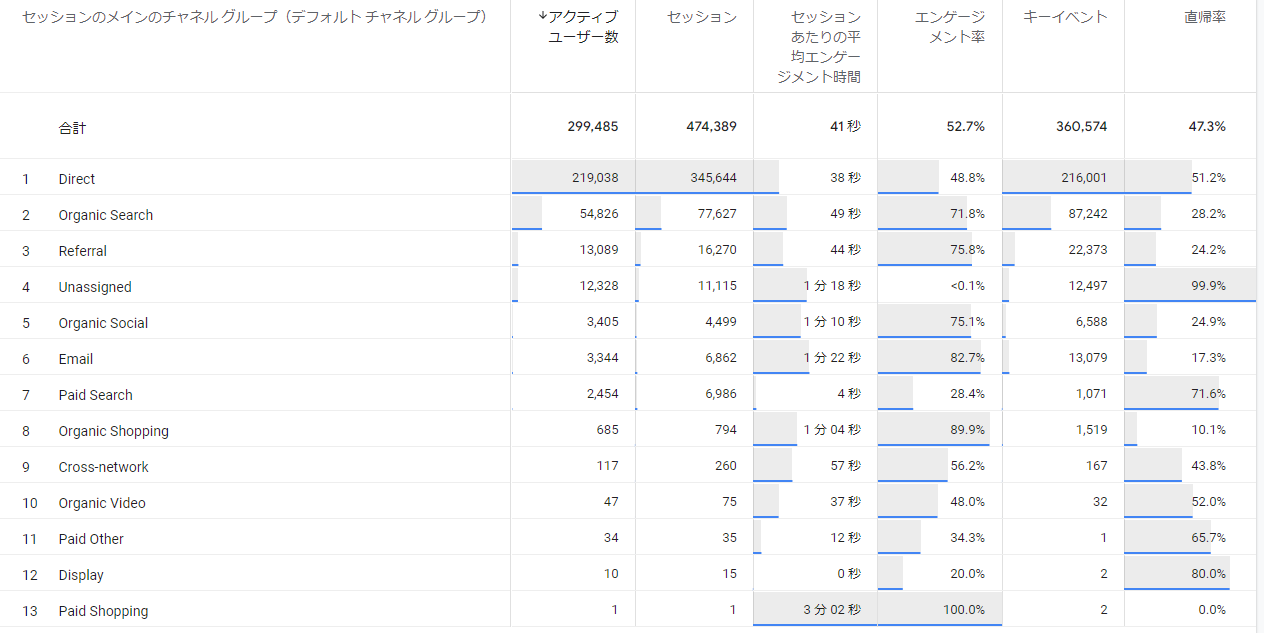Select the Organic Shopping row
This screenshot has height=633, width=1264.
point(114,431)
